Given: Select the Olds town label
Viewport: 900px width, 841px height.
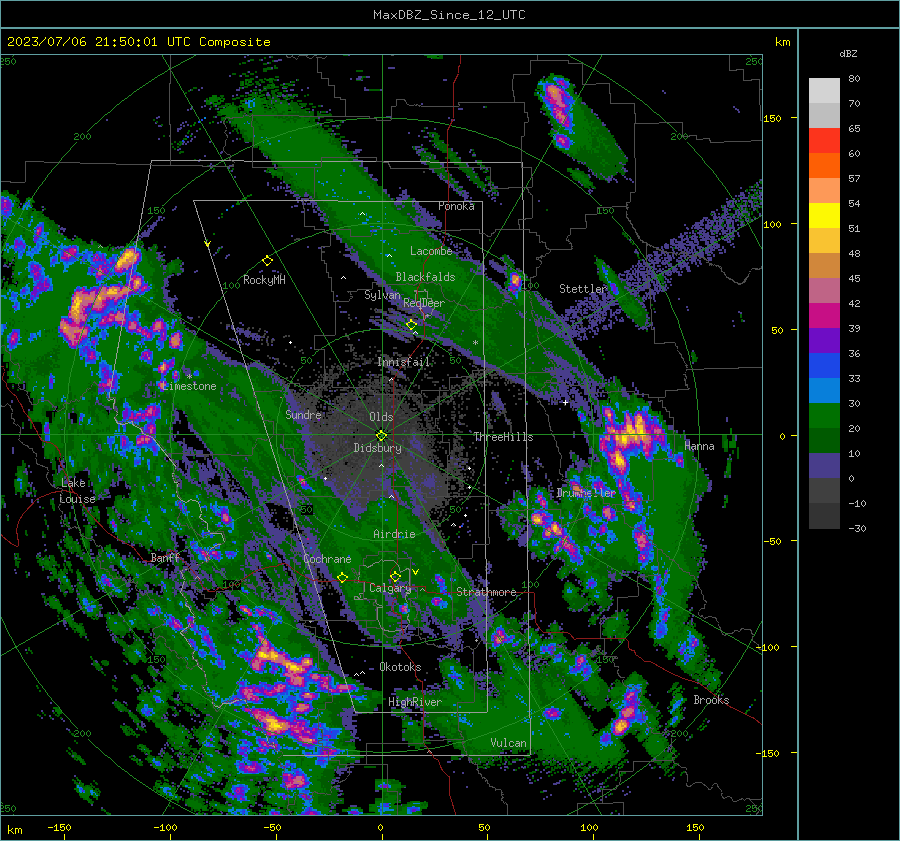Looking at the screenshot, I should click(x=381, y=417).
